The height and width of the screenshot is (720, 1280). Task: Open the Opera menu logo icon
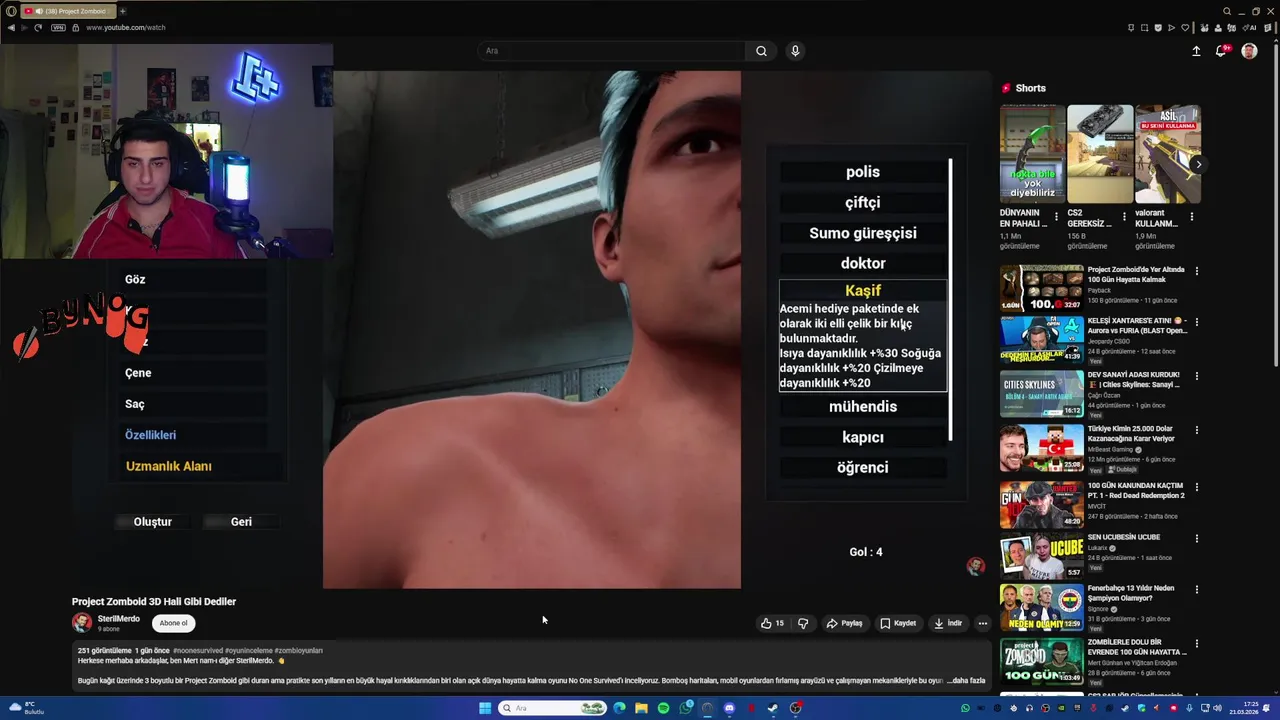click(11, 11)
